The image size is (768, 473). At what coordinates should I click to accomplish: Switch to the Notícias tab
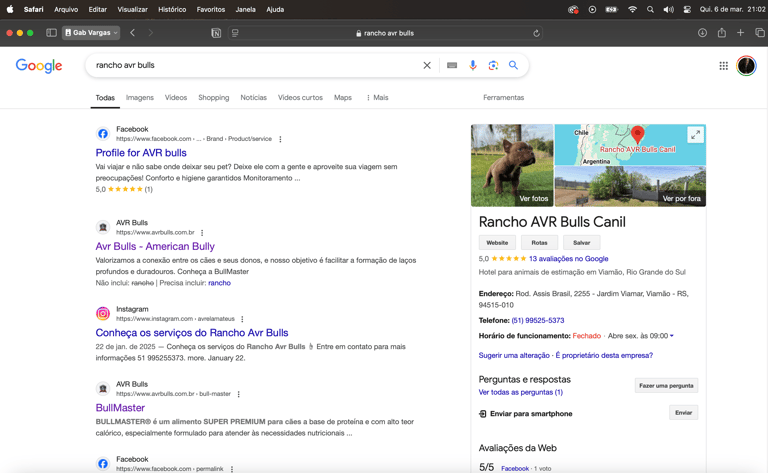tap(253, 97)
